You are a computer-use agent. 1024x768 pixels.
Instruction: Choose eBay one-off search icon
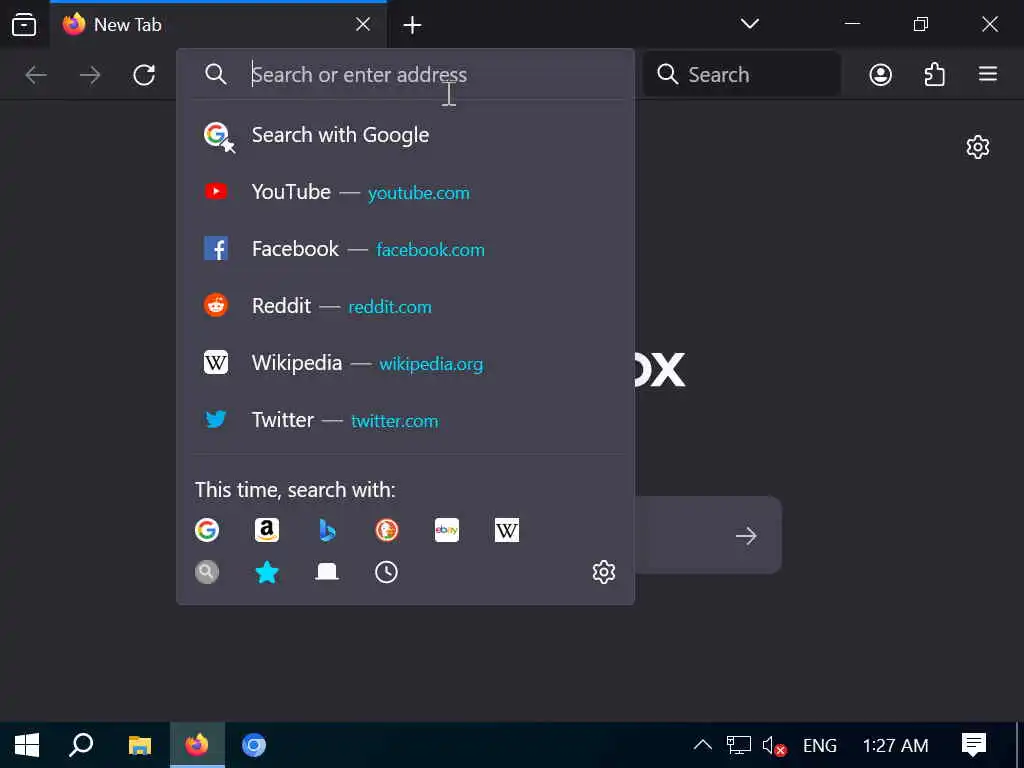447,530
